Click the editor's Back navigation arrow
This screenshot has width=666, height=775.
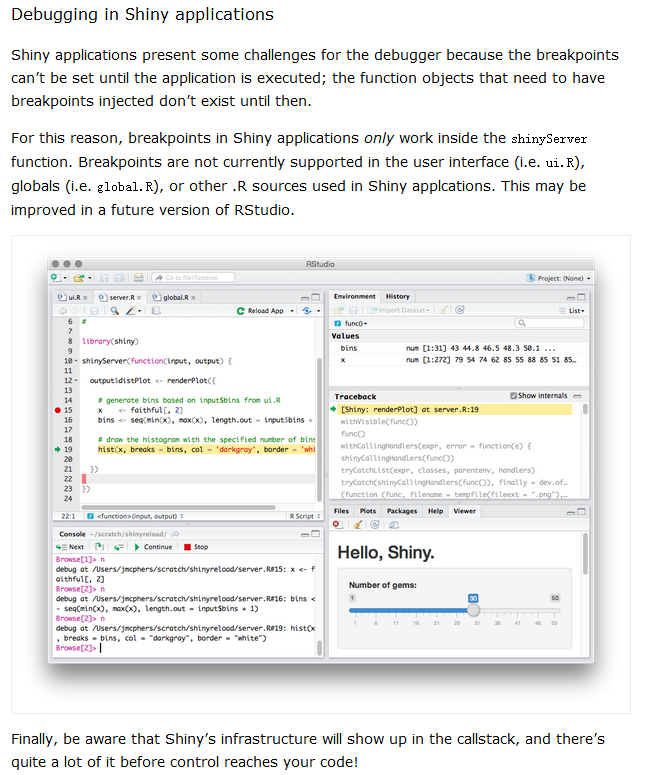click(x=63, y=310)
